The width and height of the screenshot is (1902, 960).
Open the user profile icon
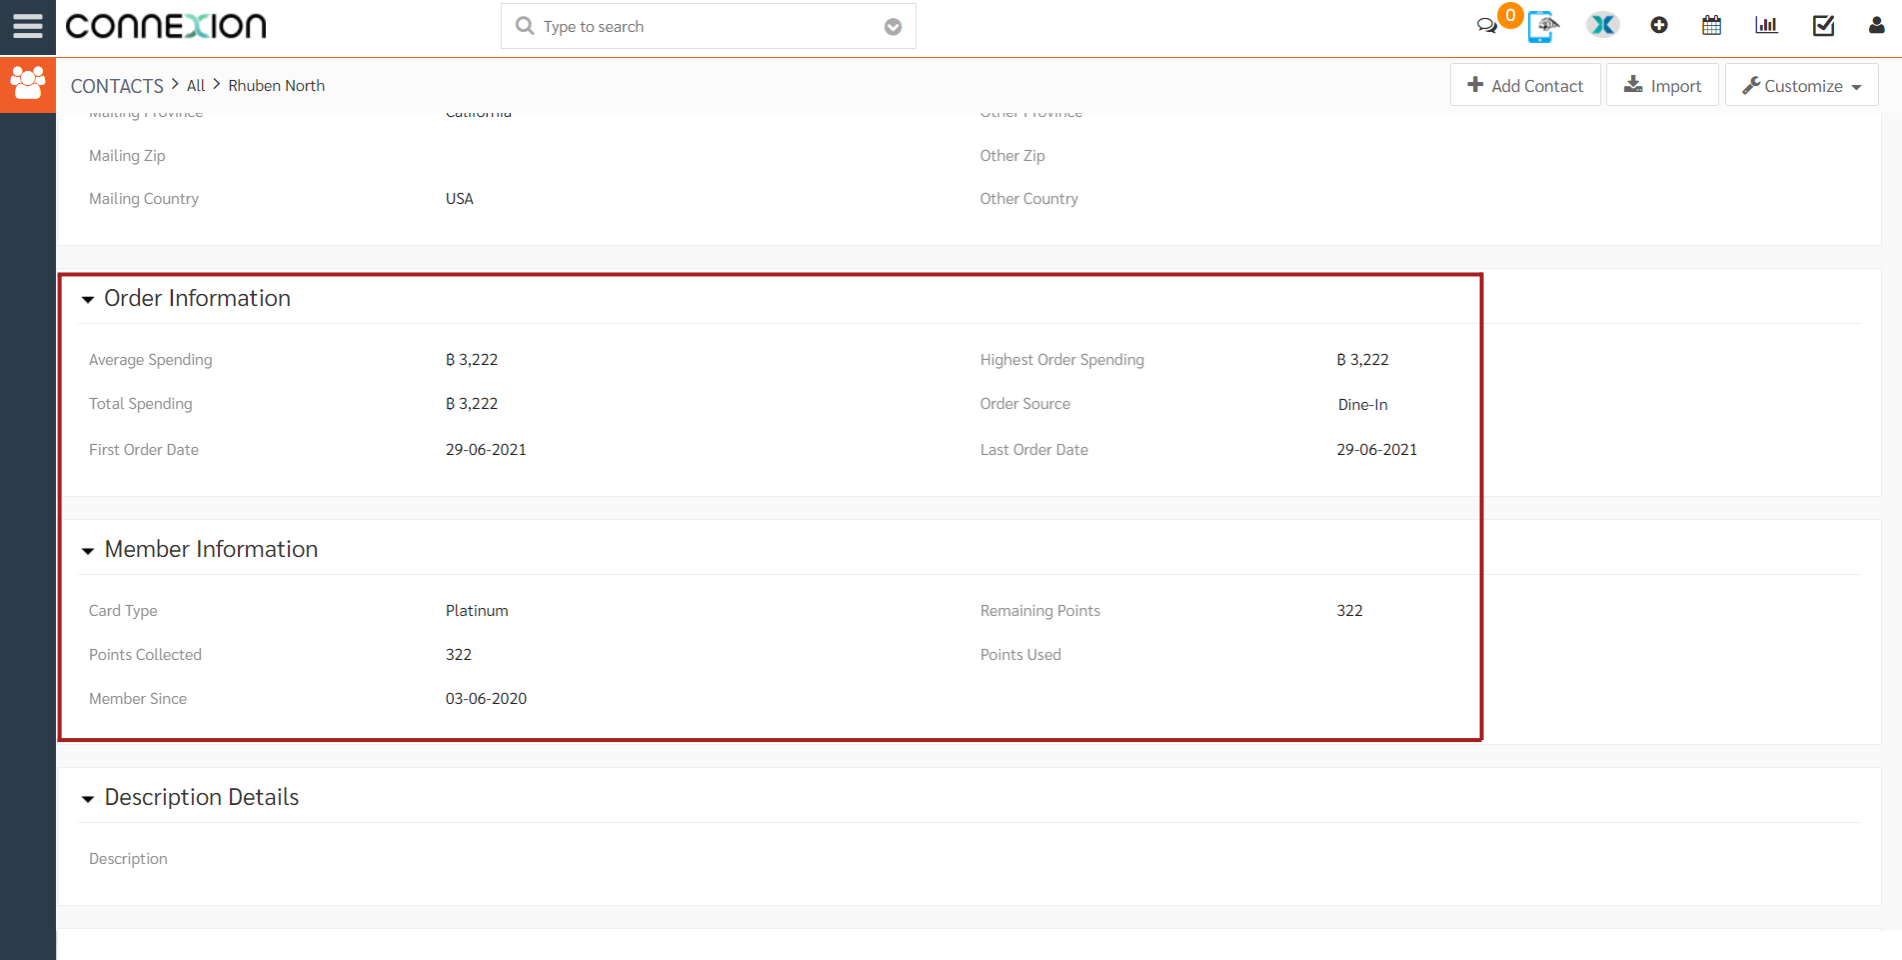[1876, 26]
